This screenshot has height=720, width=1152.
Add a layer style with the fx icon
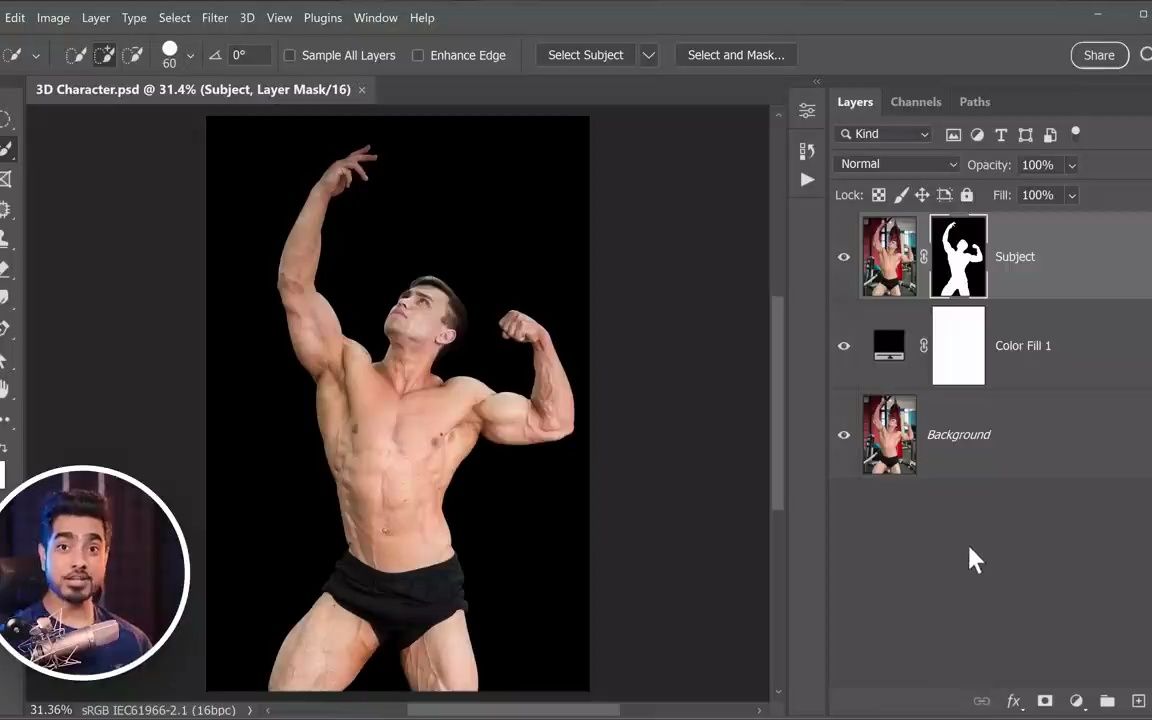coord(1014,700)
